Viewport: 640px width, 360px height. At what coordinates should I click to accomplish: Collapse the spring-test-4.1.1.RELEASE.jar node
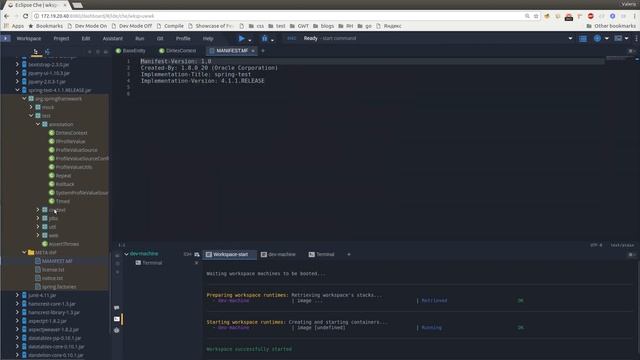tap(17, 90)
